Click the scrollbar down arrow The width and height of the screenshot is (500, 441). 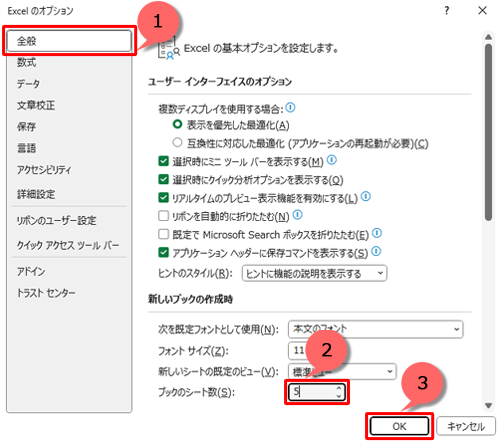(488, 406)
